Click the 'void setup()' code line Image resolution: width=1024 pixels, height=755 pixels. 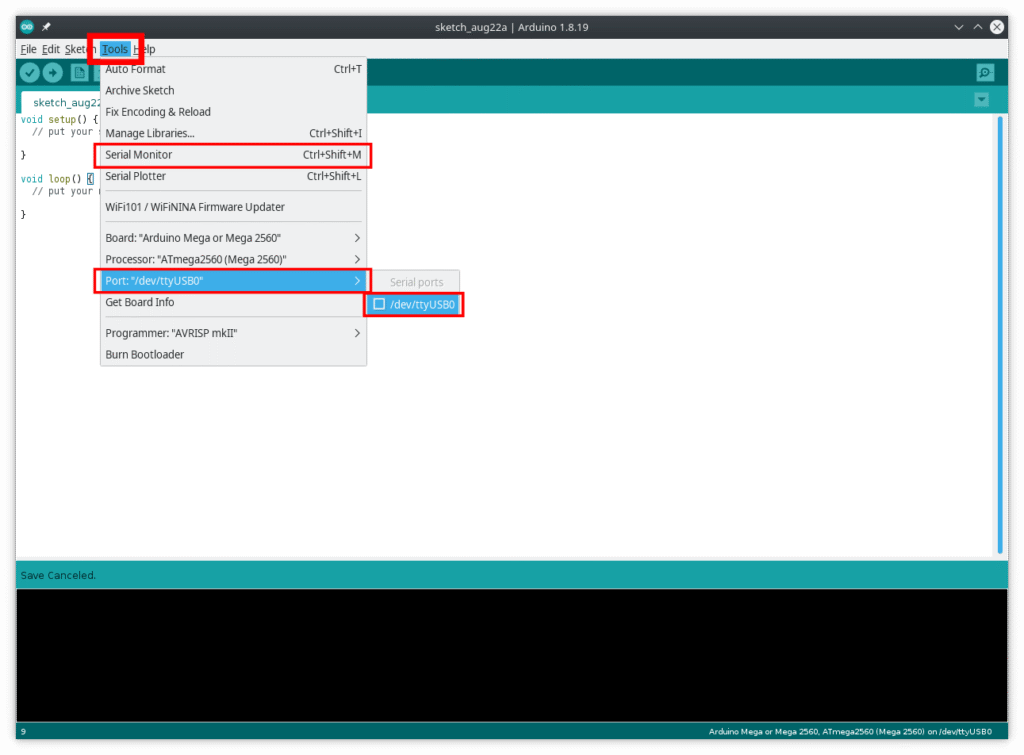(59, 120)
